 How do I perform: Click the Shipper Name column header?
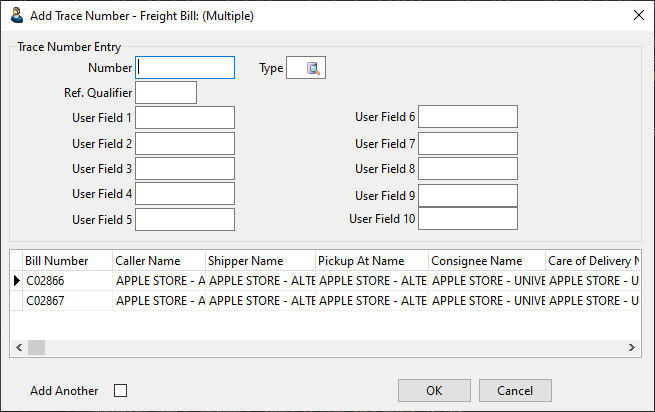pyautogui.click(x=260, y=261)
